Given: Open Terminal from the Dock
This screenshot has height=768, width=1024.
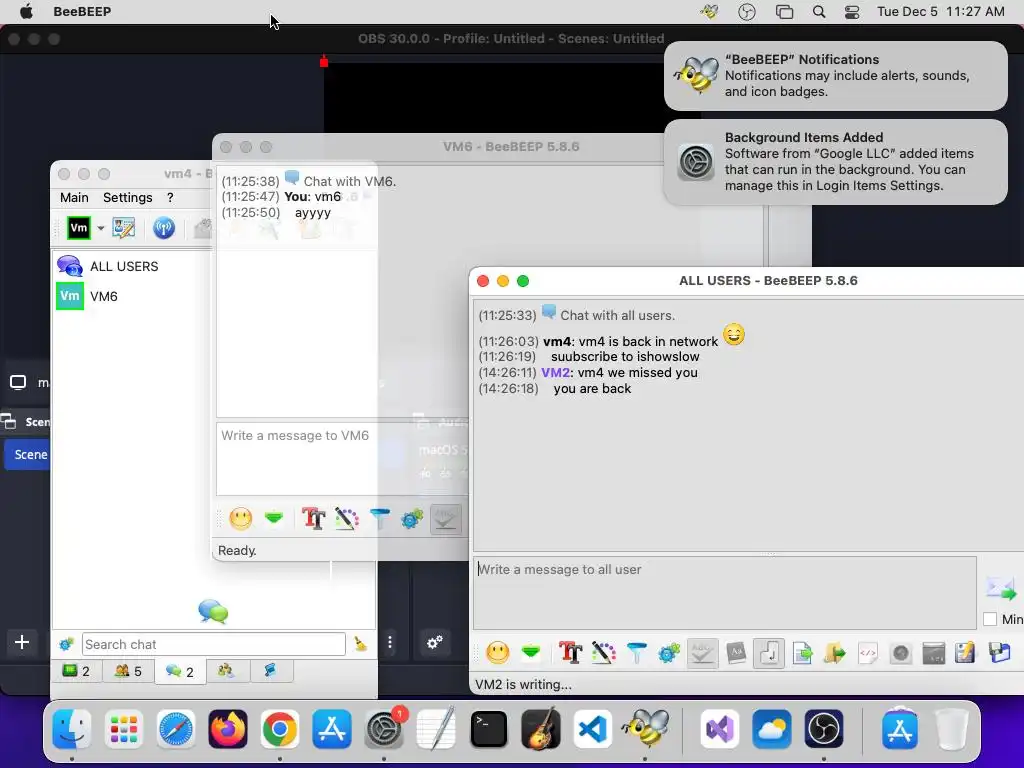Looking at the screenshot, I should [488, 729].
